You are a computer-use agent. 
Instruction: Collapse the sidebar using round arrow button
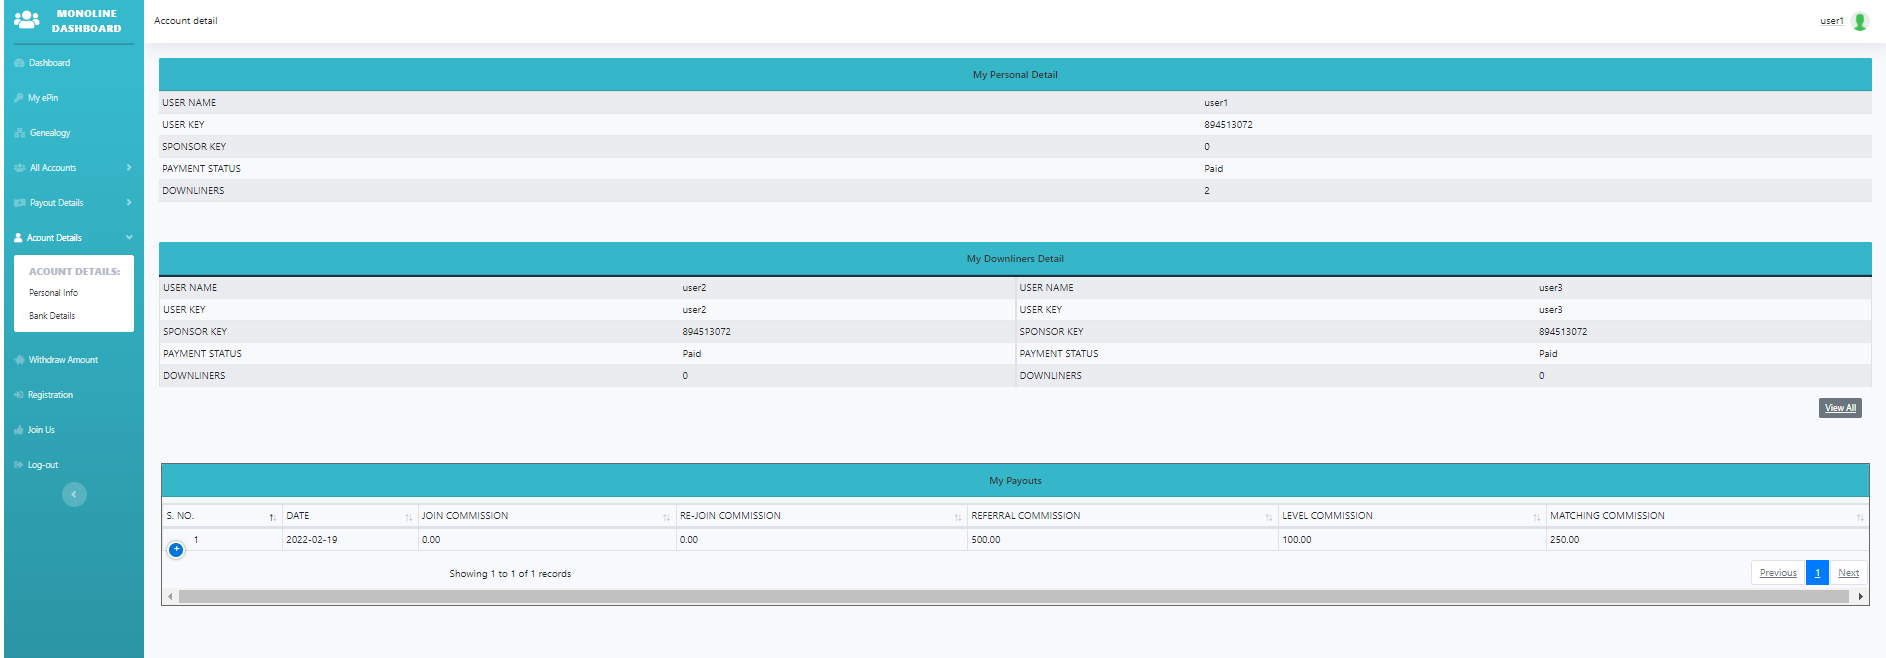[74, 494]
